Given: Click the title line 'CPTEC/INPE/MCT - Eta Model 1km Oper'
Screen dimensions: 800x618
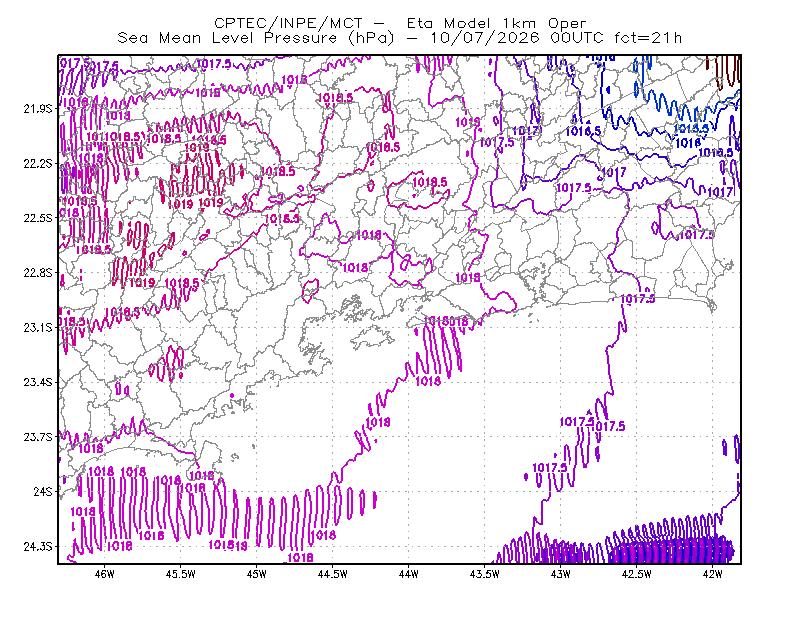Looking at the screenshot, I should 400,23.
